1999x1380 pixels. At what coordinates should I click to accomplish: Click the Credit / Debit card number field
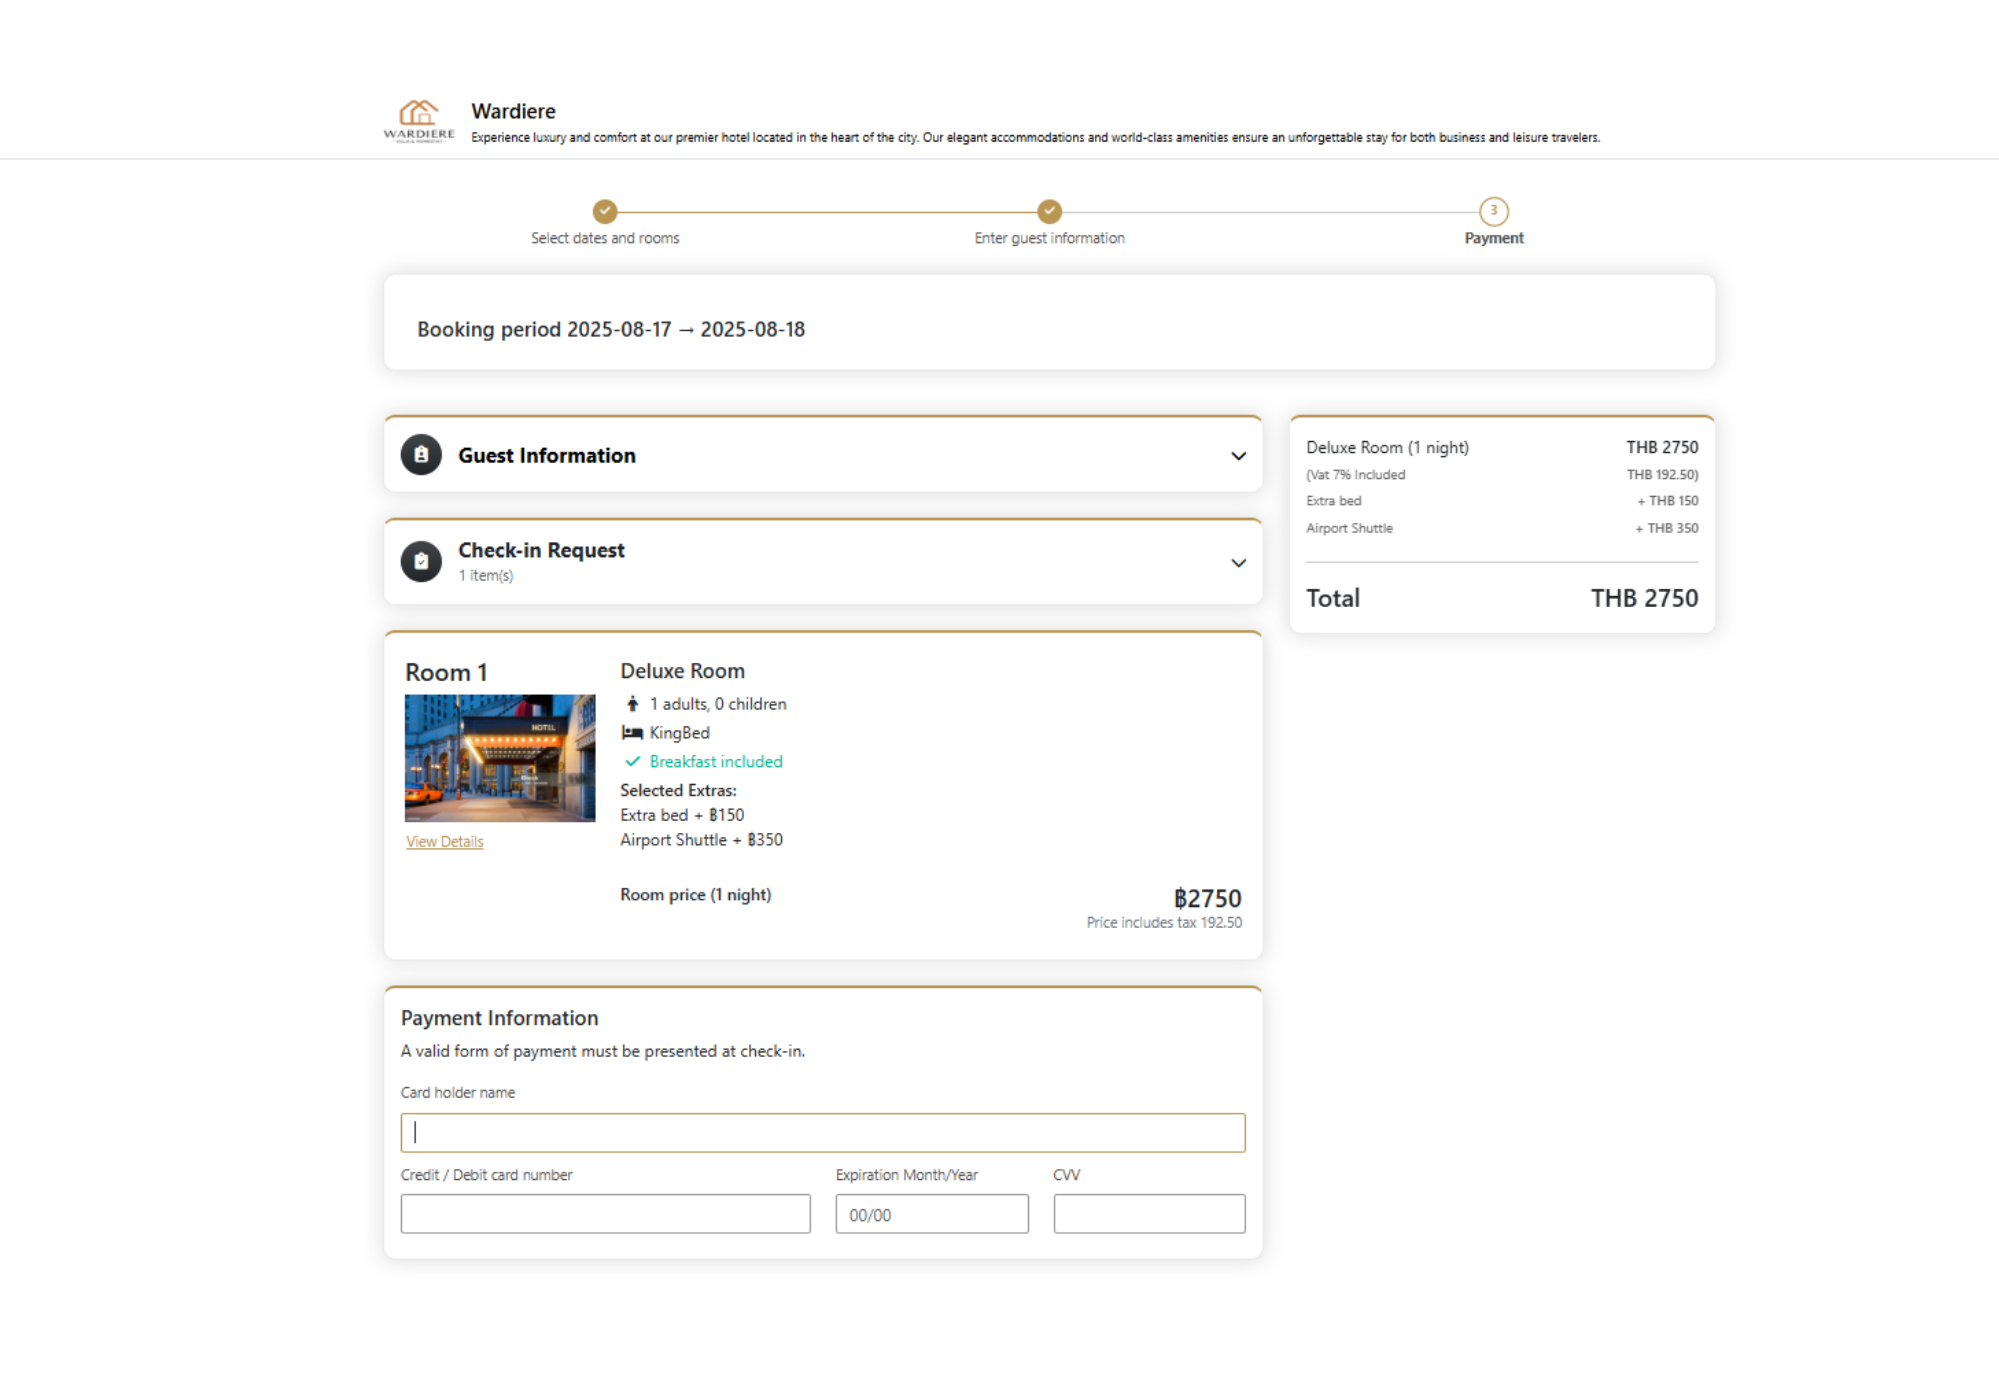[x=605, y=1214]
